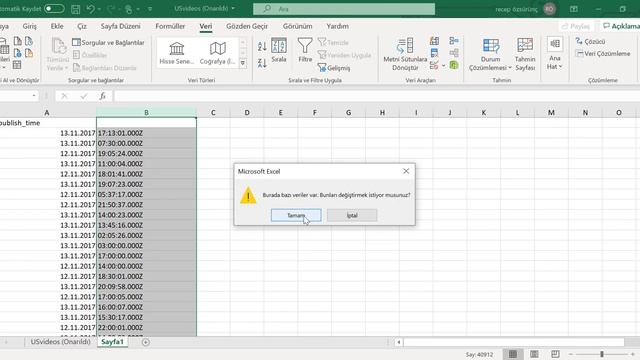Viewport: 640px width, 360px height.
Task: Click the Remove Duplicates icon
Action: (x=434, y=53)
